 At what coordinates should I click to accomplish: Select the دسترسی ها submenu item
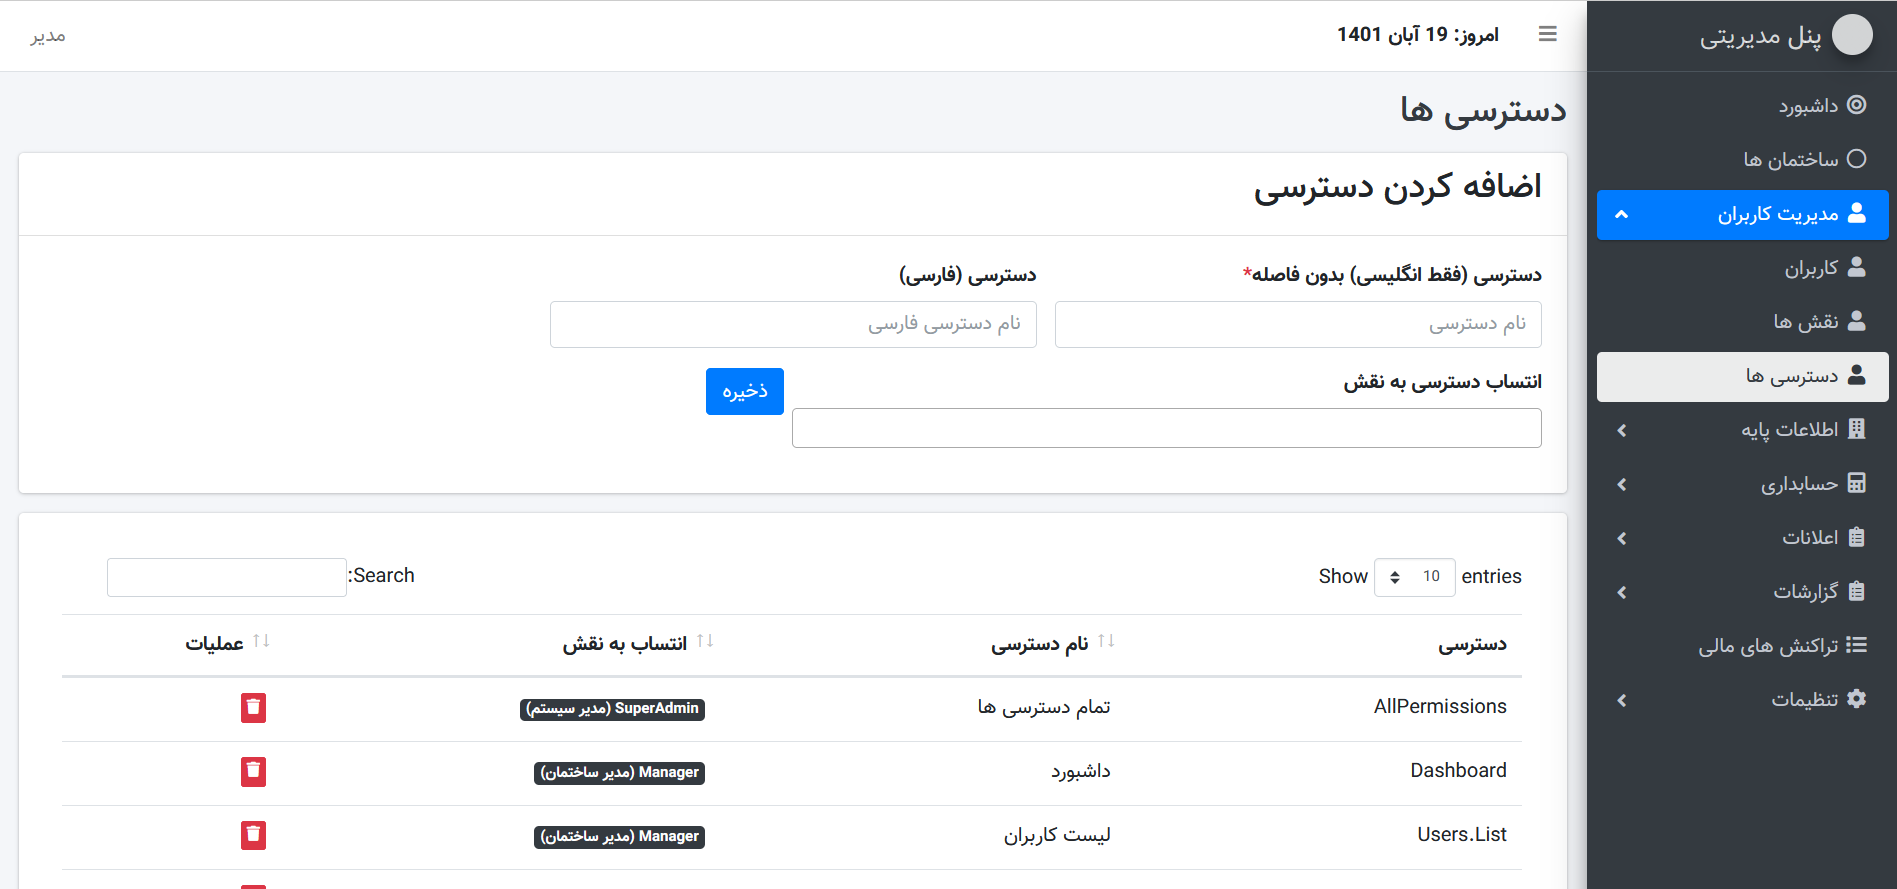[1742, 376]
